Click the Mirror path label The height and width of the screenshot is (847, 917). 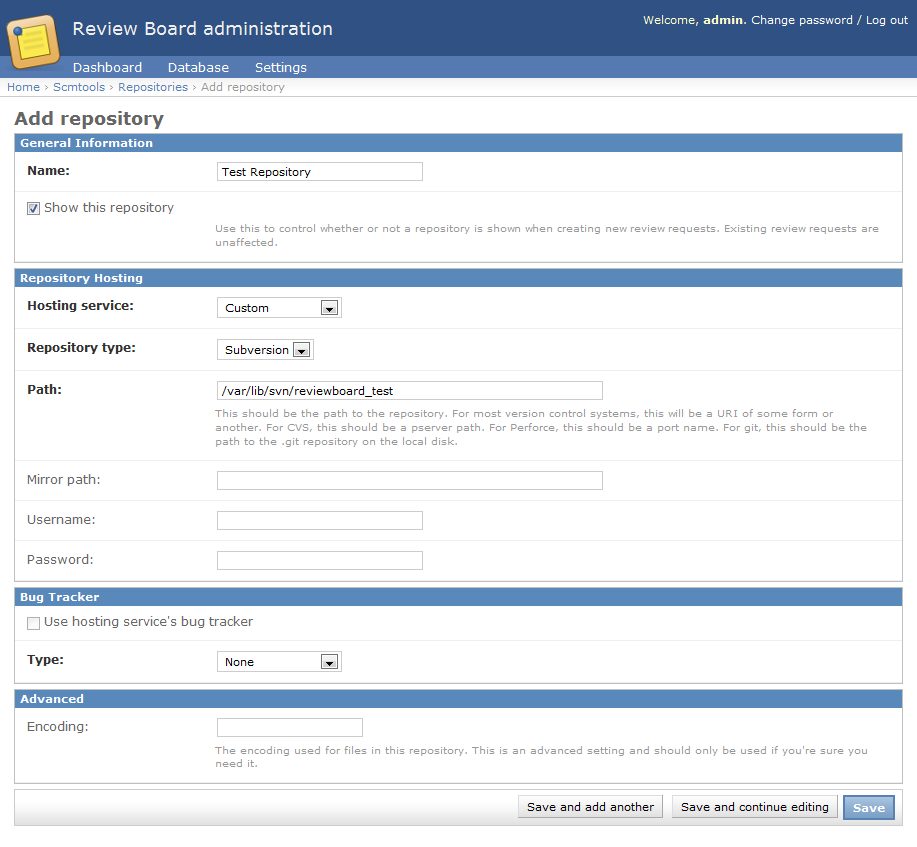[63, 480]
